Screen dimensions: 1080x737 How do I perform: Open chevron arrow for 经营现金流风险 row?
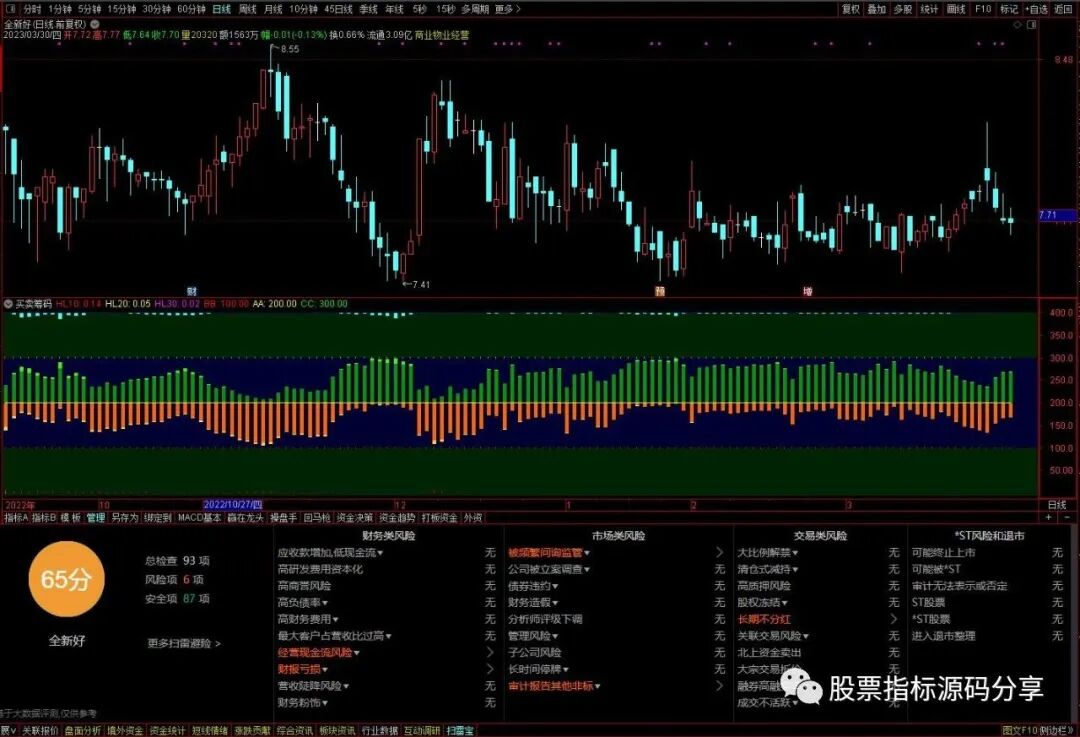click(490, 652)
